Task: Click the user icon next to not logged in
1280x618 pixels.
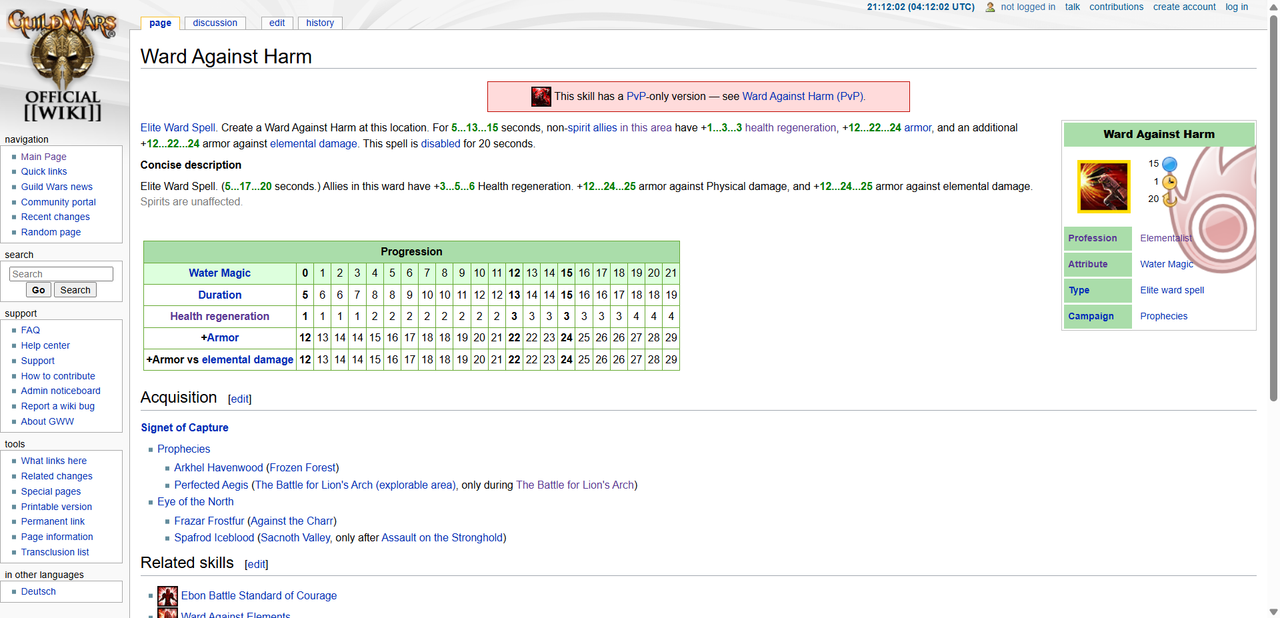Action: pyautogui.click(x=990, y=7)
